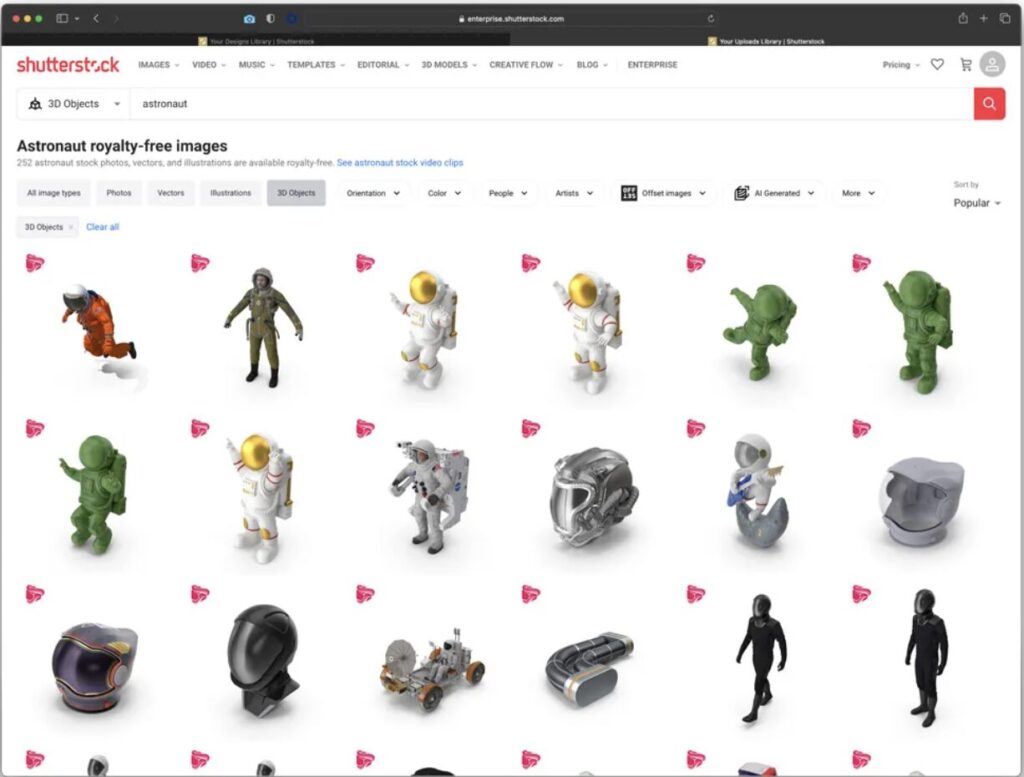Viewport: 1024px width, 777px height.
Task: Select the Photos image type filter
Action: pyautogui.click(x=119, y=193)
